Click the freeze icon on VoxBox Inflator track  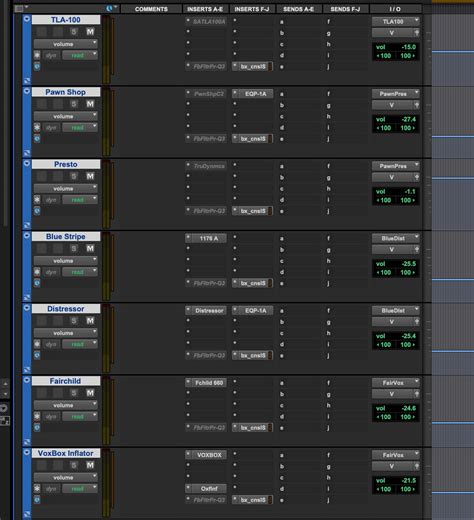coord(37,489)
